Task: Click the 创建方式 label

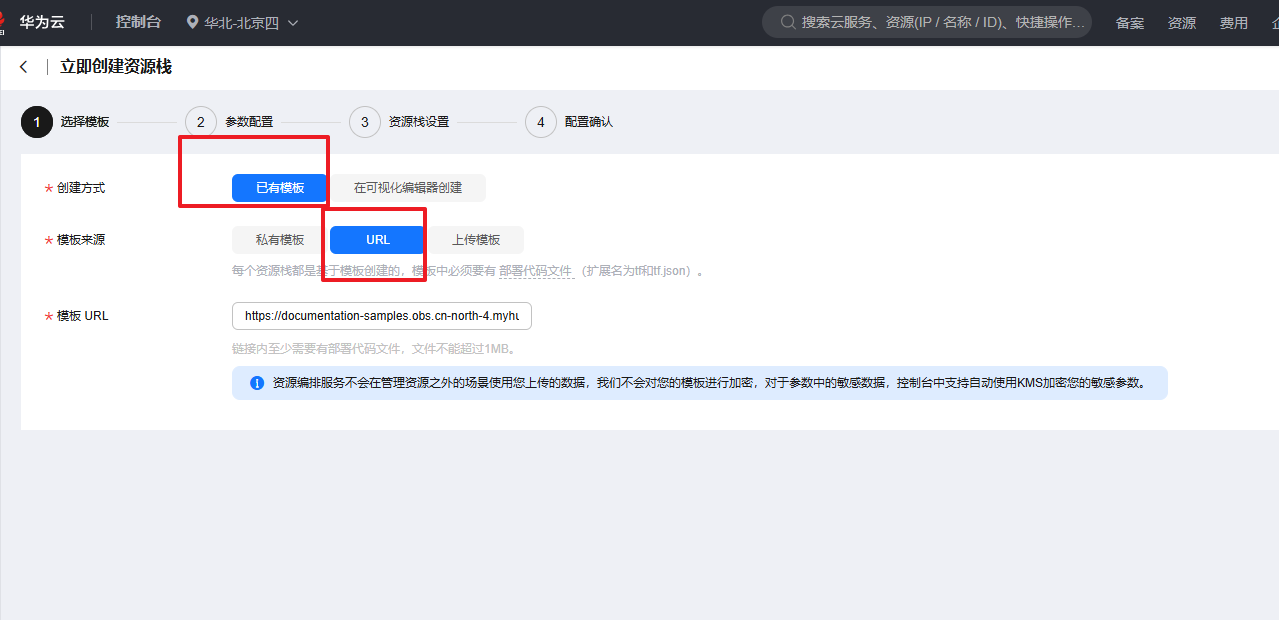Action: pos(81,188)
